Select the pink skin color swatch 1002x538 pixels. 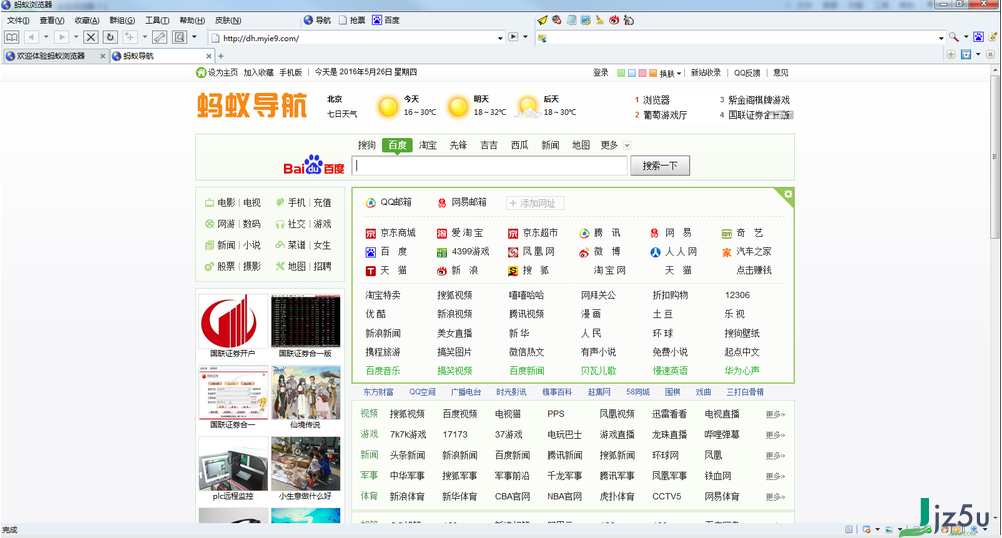coord(642,73)
